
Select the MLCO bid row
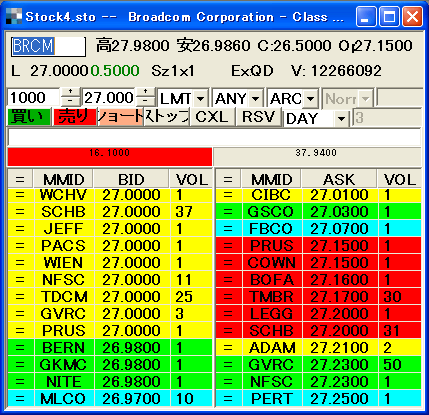tap(110, 398)
